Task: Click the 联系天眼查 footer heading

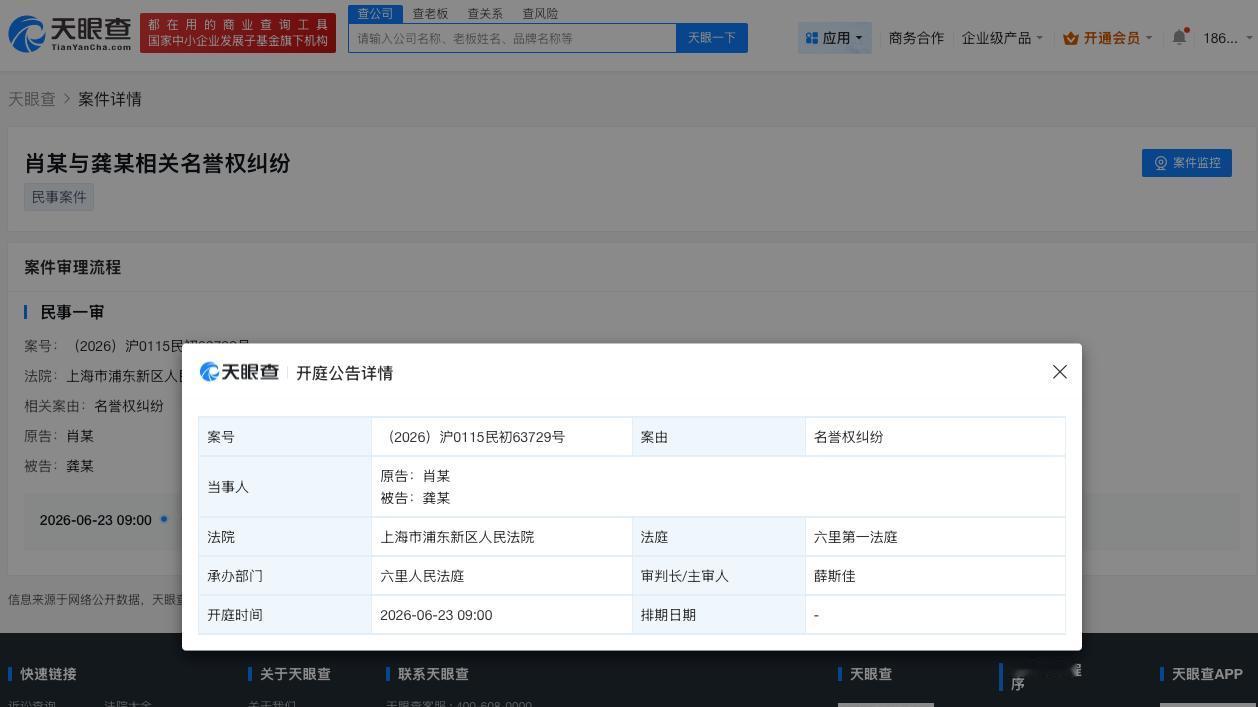Action: coord(433,674)
